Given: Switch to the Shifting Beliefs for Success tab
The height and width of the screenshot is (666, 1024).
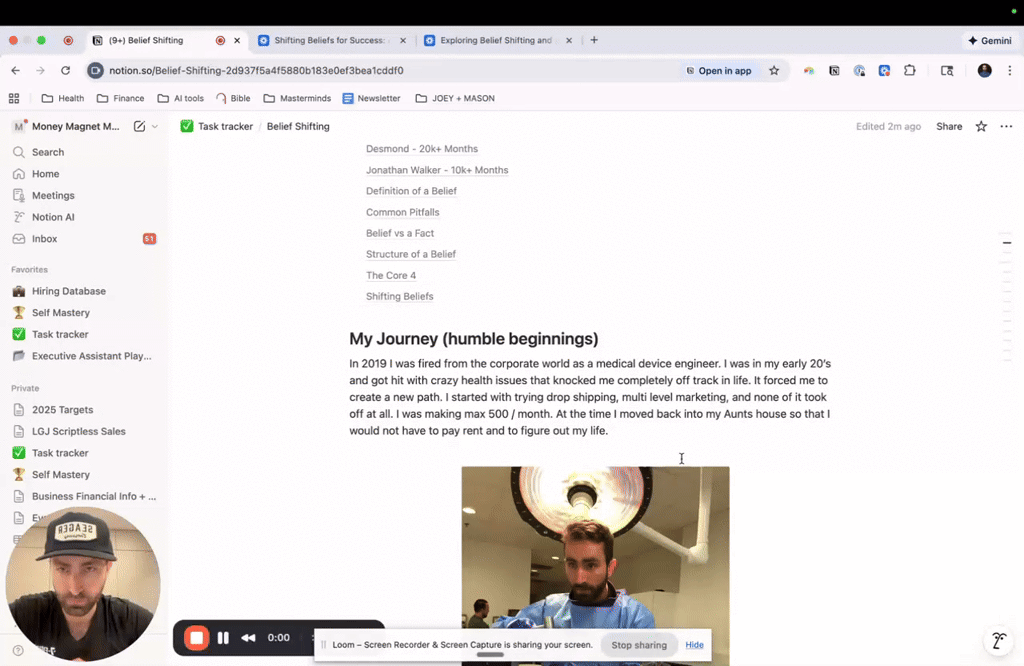Looking at the screenshot, I should (x=330, y=40).
